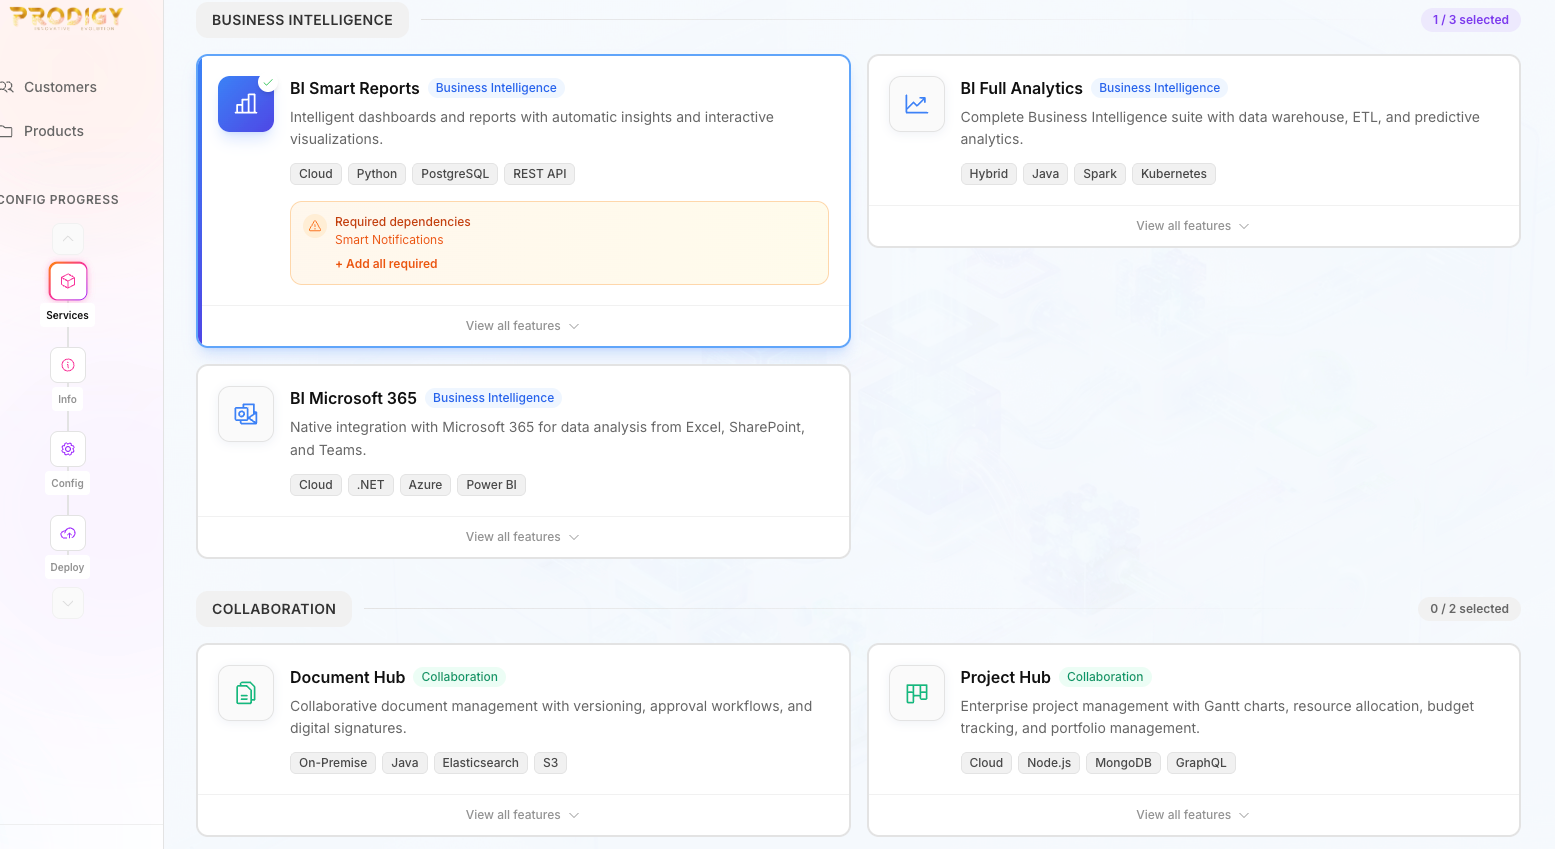Click the BI Smart Reports bar chart icon
The height and width of the screenshot is (849, 1555).
point(246,104)
